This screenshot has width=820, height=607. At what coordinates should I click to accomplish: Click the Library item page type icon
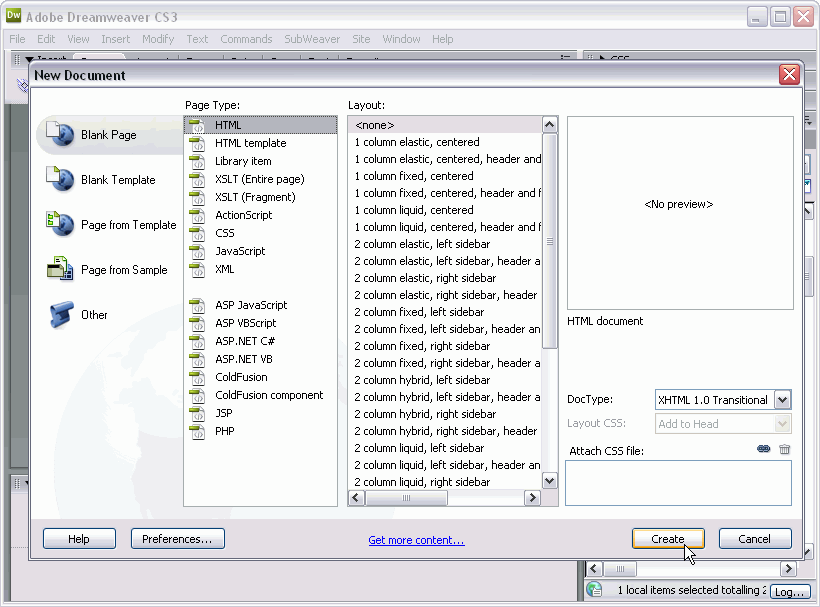(x=197, y=161)
